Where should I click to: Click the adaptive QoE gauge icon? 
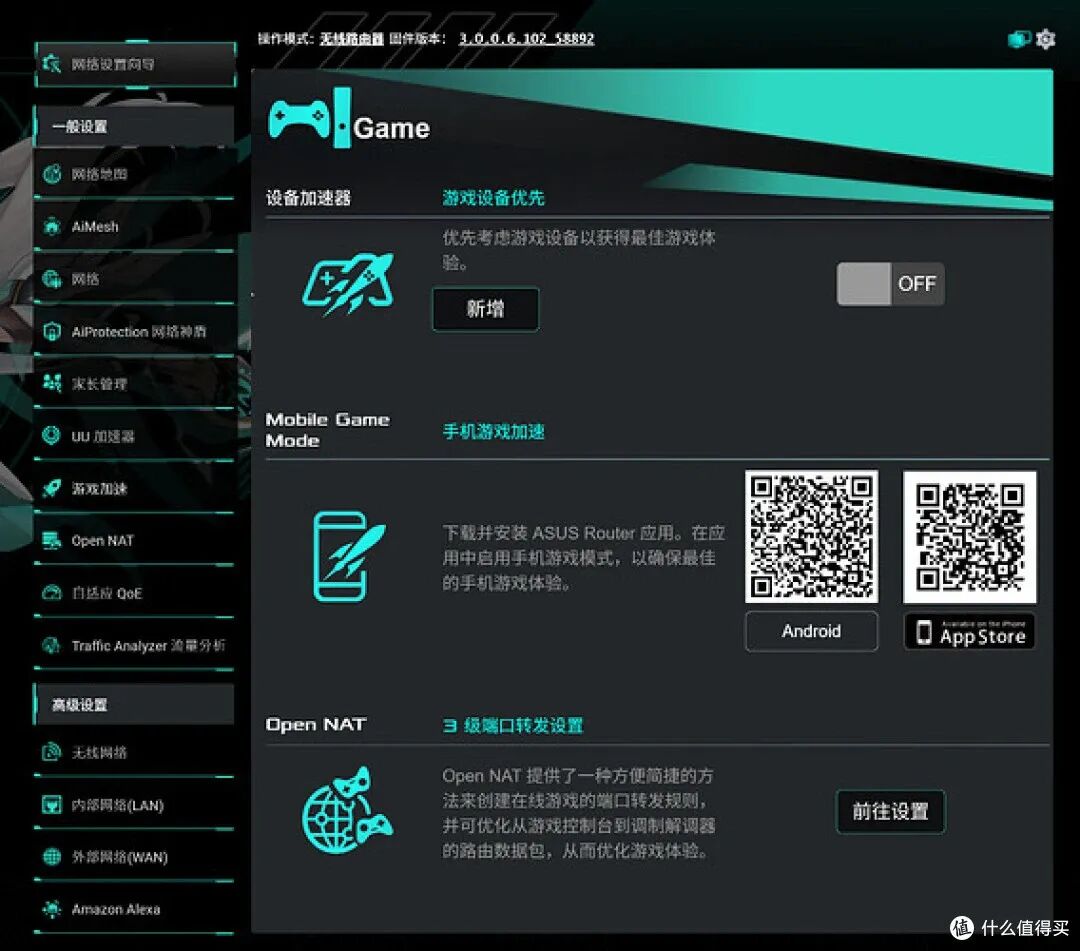point(52,593)
